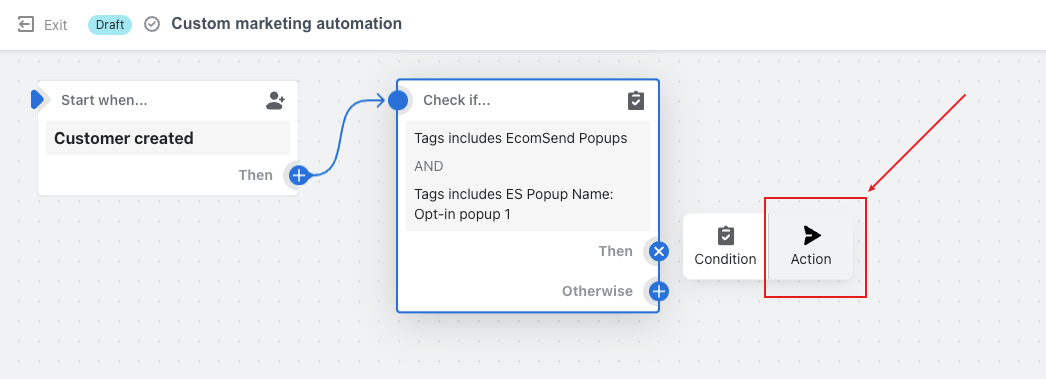The width and height of the screenshot is (1046, 379).
Task: Click the Draft status badge
Action: pyautogui.click(x=109, y=25)
